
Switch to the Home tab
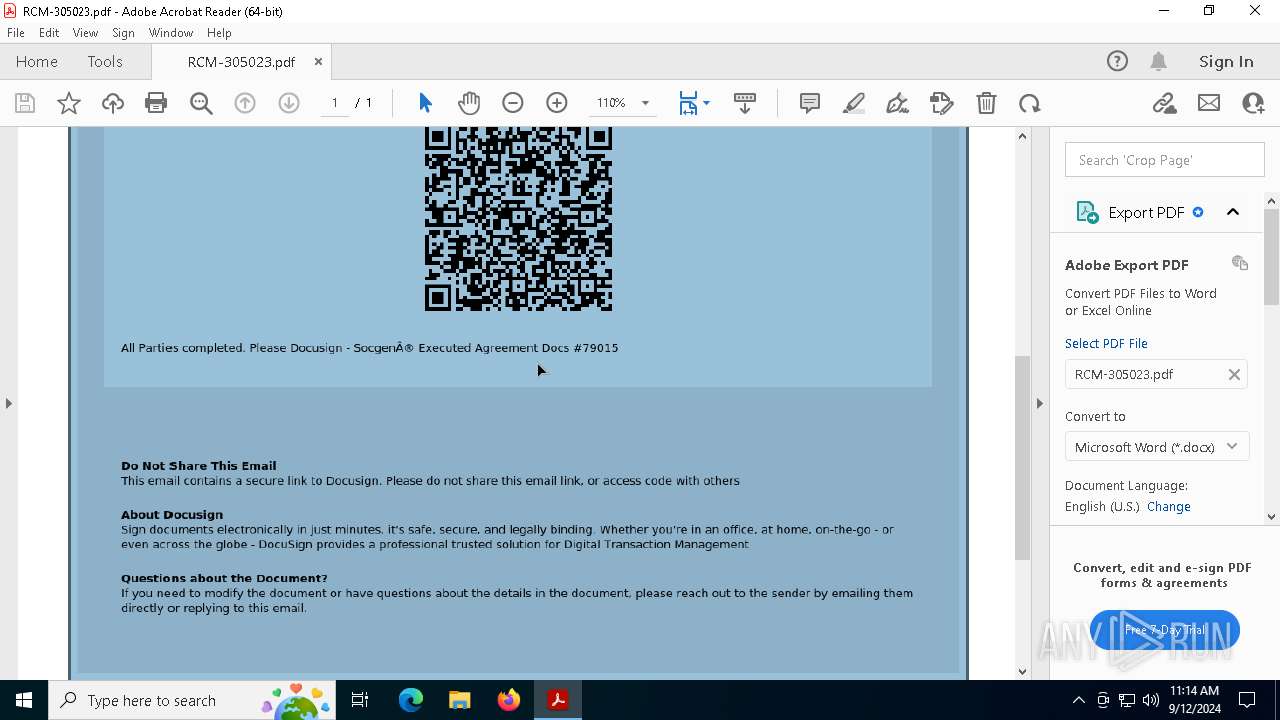point(37,61)
